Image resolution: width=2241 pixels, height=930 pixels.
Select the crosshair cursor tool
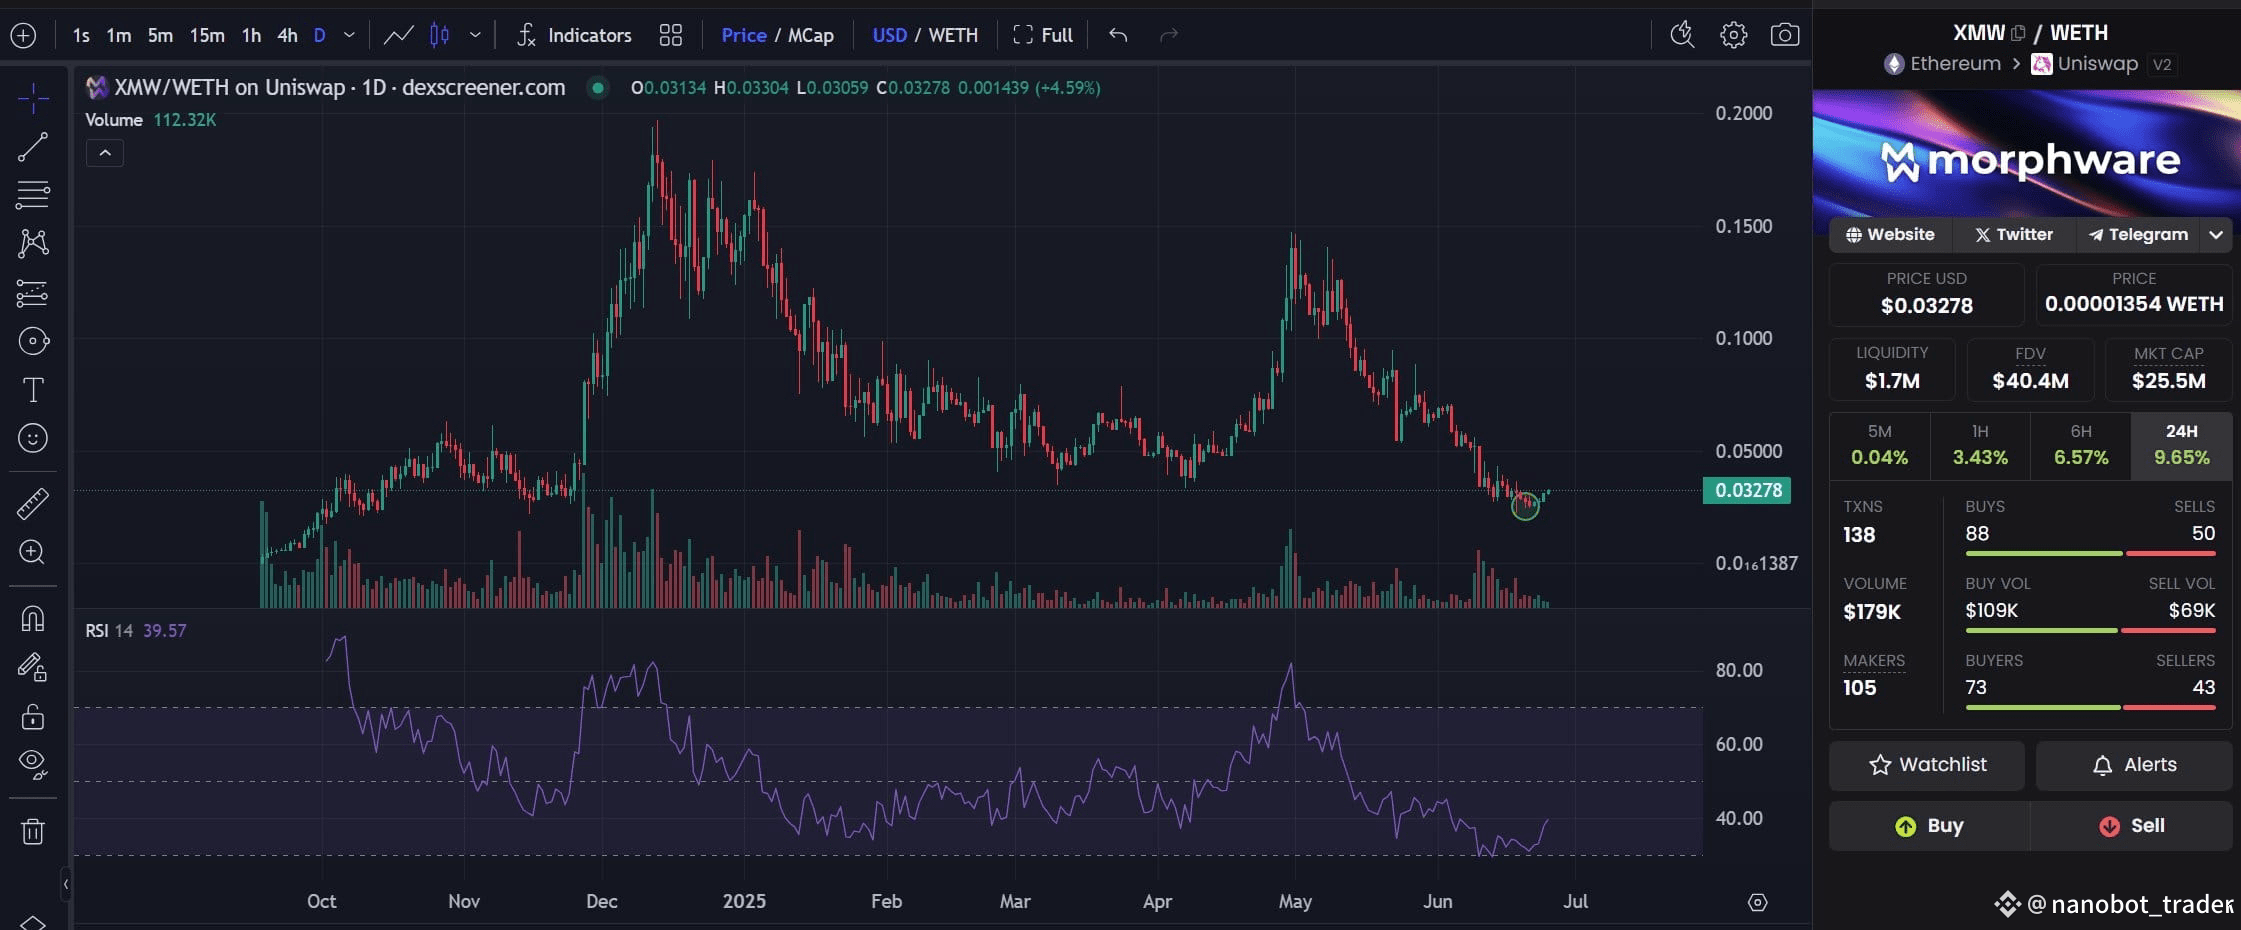33,99
